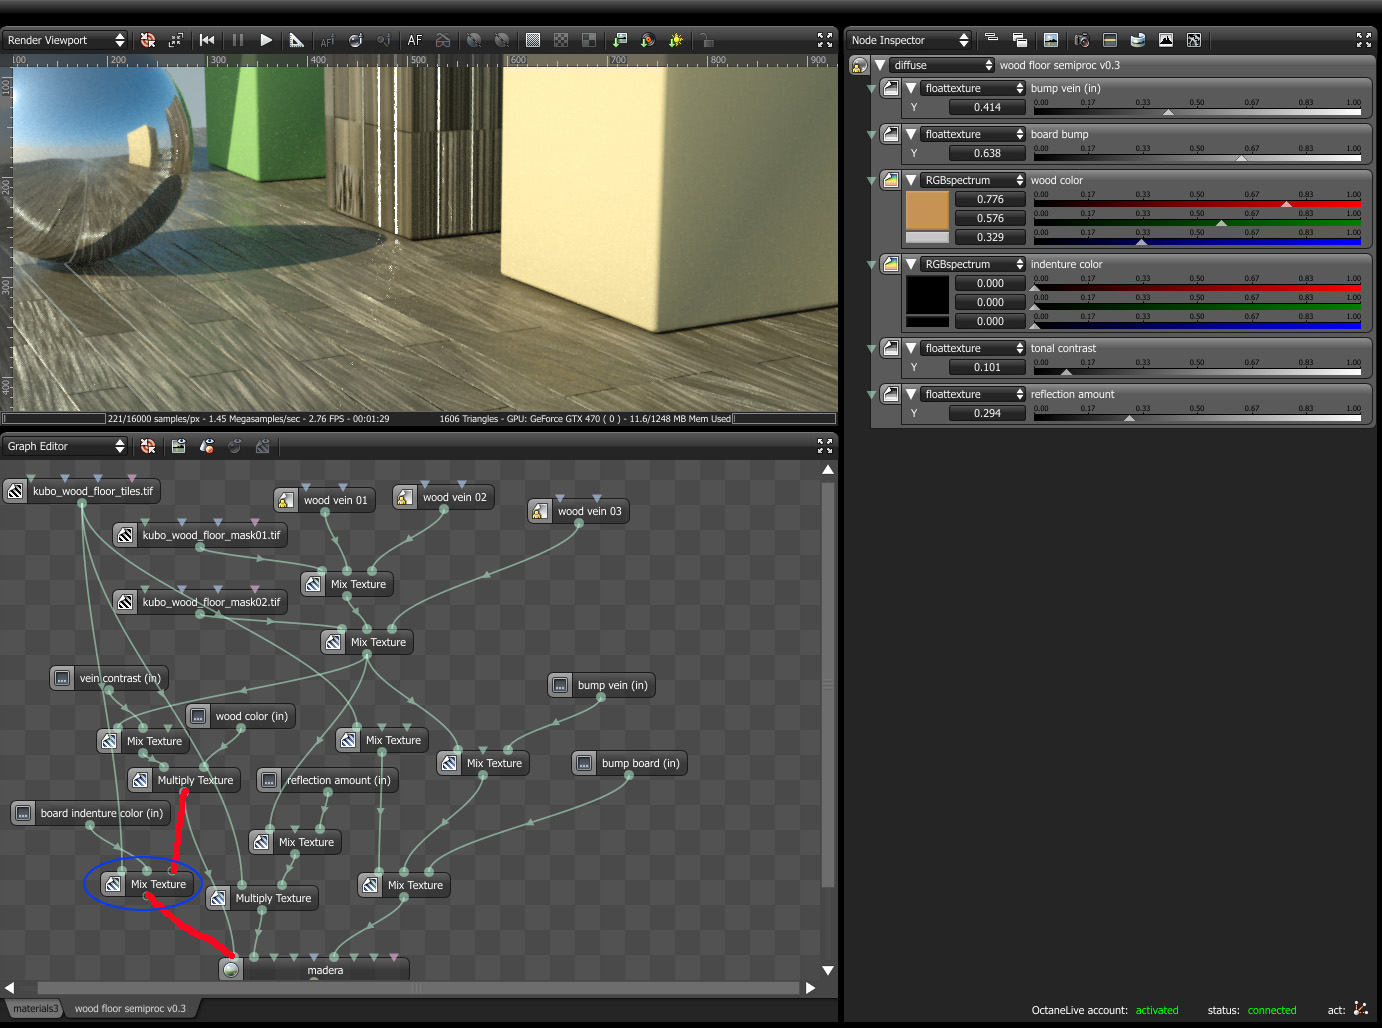Image resolution: width=1382 pixels, height=1028 pixels.
Task: Open the Render Viewport panel type dropdown
Action: (x=65, y=40)
